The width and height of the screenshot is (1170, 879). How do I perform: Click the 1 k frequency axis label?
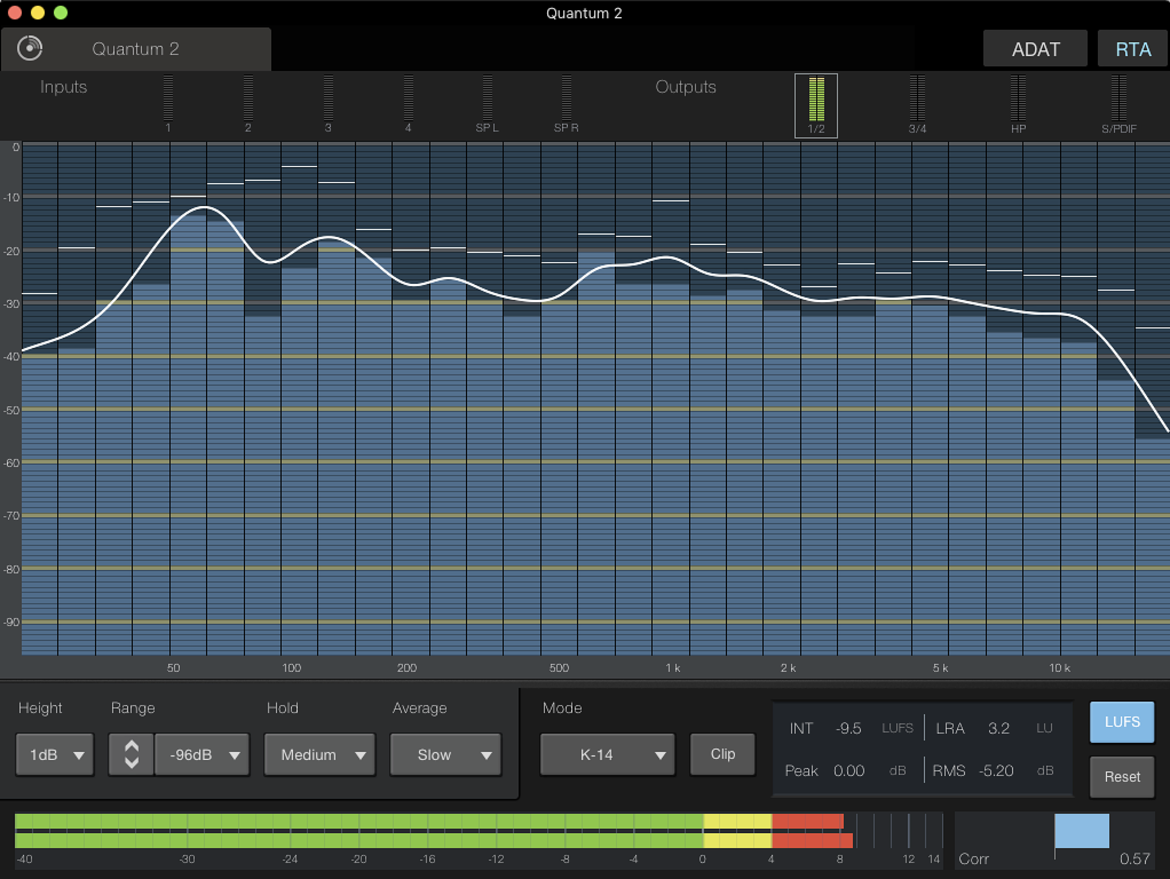pos(673,668)
